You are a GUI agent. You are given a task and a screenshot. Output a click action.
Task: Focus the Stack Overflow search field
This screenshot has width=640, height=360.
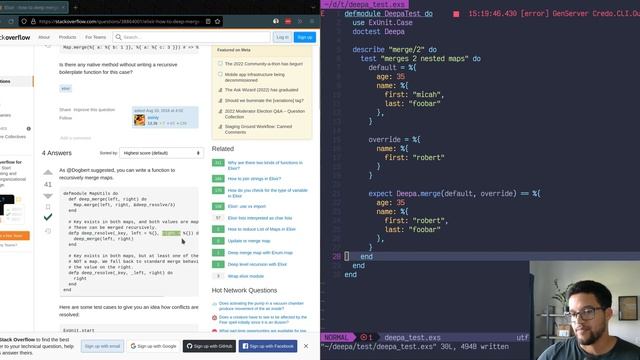click(x=191, y=37)
